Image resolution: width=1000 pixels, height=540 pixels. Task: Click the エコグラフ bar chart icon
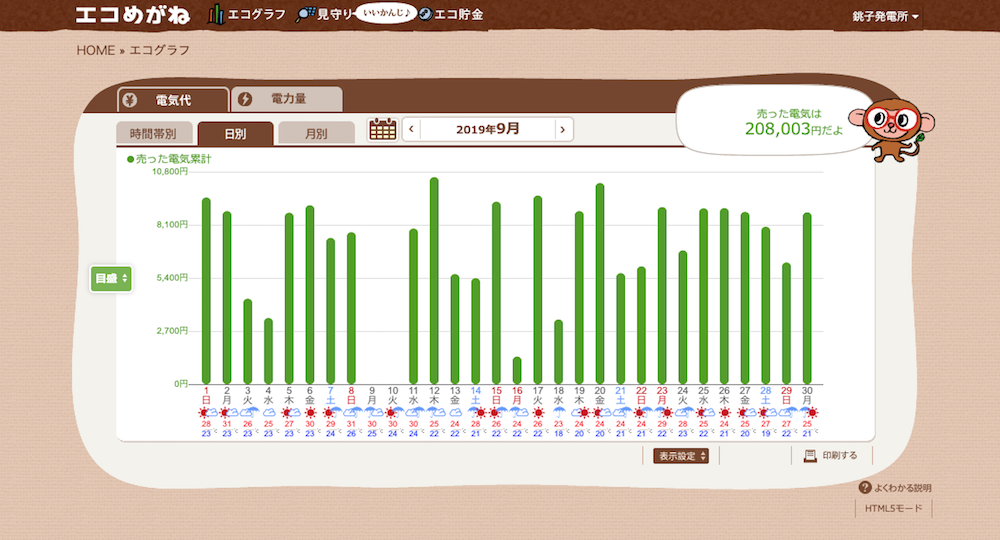pyautogui.click(x=216, y=14)
